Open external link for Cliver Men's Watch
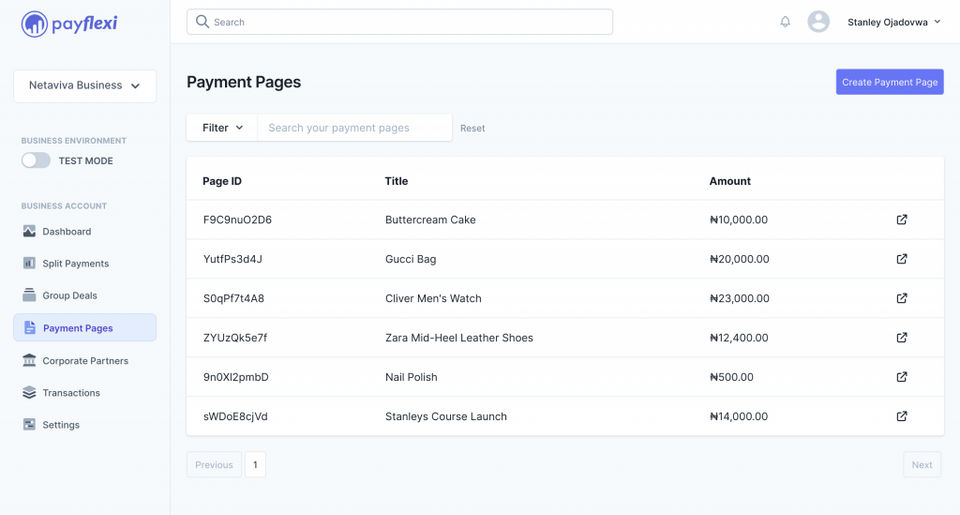This screenshot has height=515, width=960. click(x=901, y=298)
